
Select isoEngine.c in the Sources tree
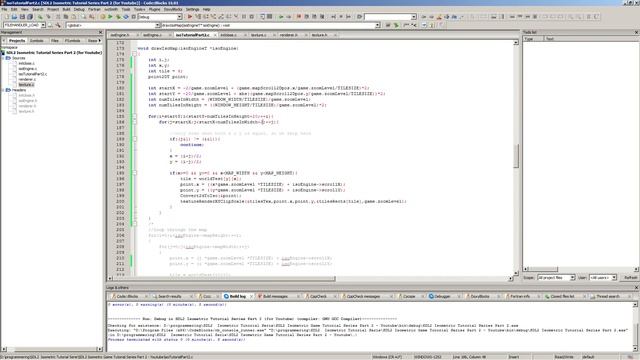click(x=27, y=69)
